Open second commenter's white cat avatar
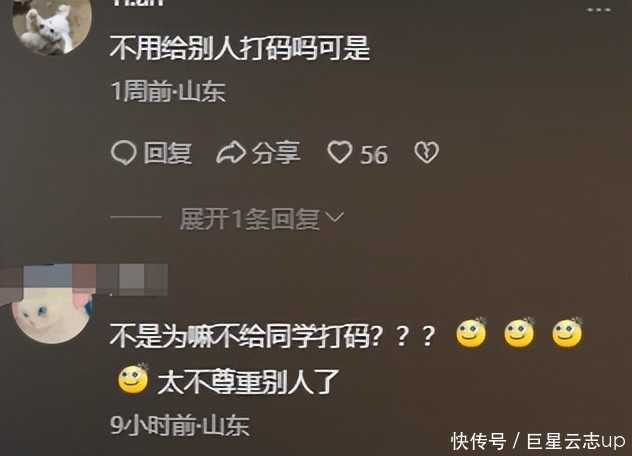This screenshot has height=456, width=632. 52,316
